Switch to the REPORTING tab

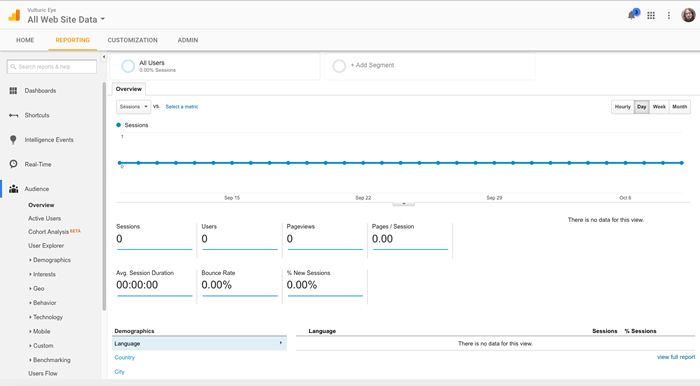72,40
